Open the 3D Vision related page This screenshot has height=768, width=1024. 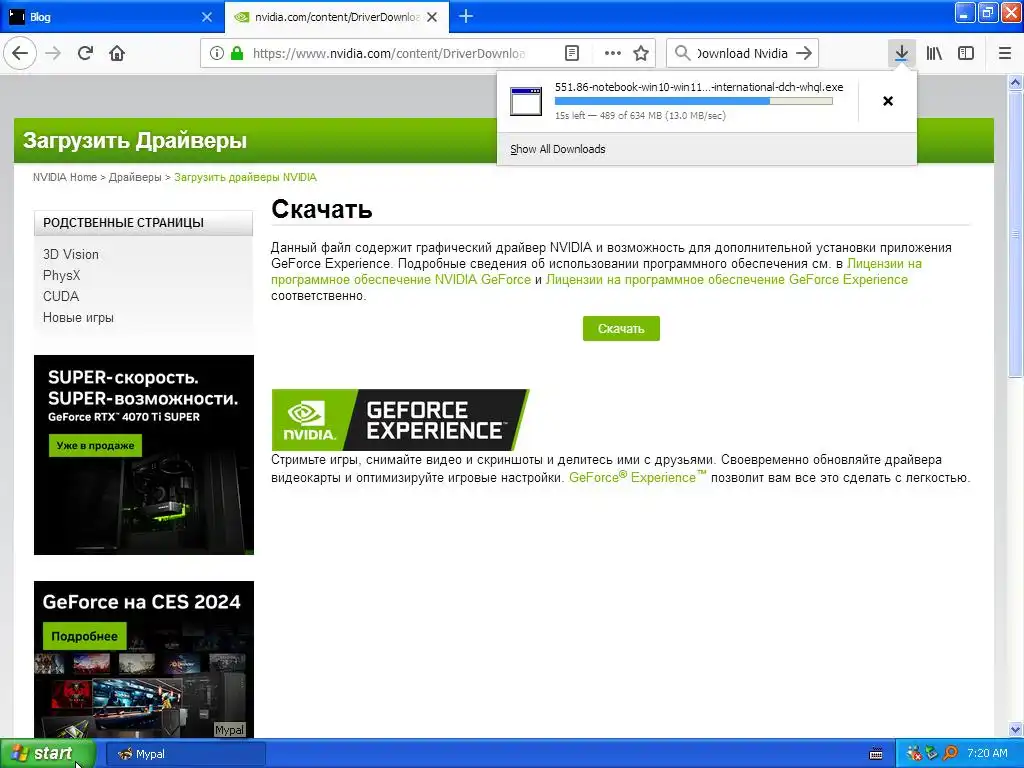pos(71,254)
